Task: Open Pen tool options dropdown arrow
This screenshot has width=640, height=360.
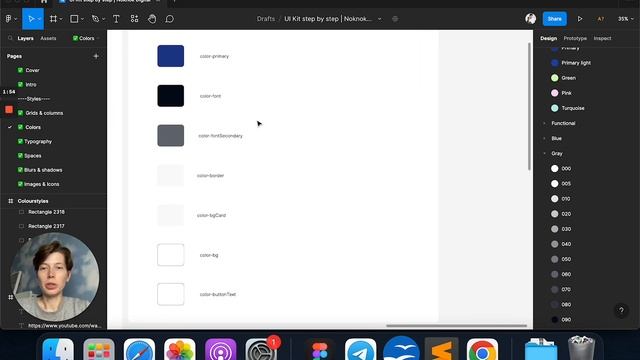Action: tap(103, 19)
